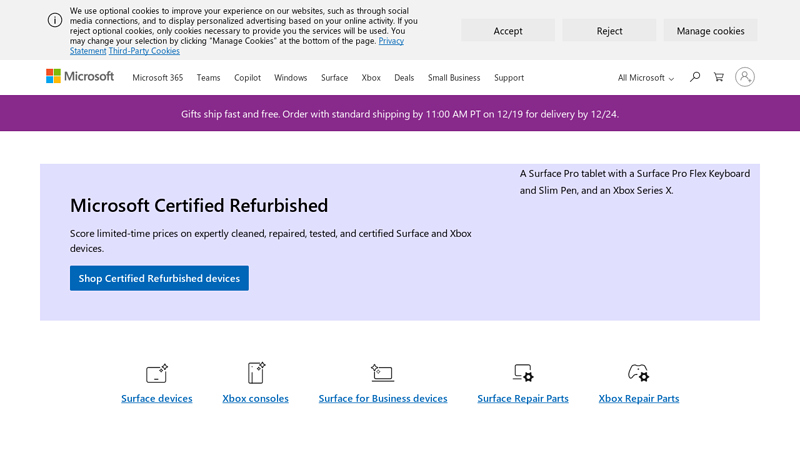This screenshot has width=800, height=450.
Task: Click the Microsoft logo
Action: pos(80,77)
